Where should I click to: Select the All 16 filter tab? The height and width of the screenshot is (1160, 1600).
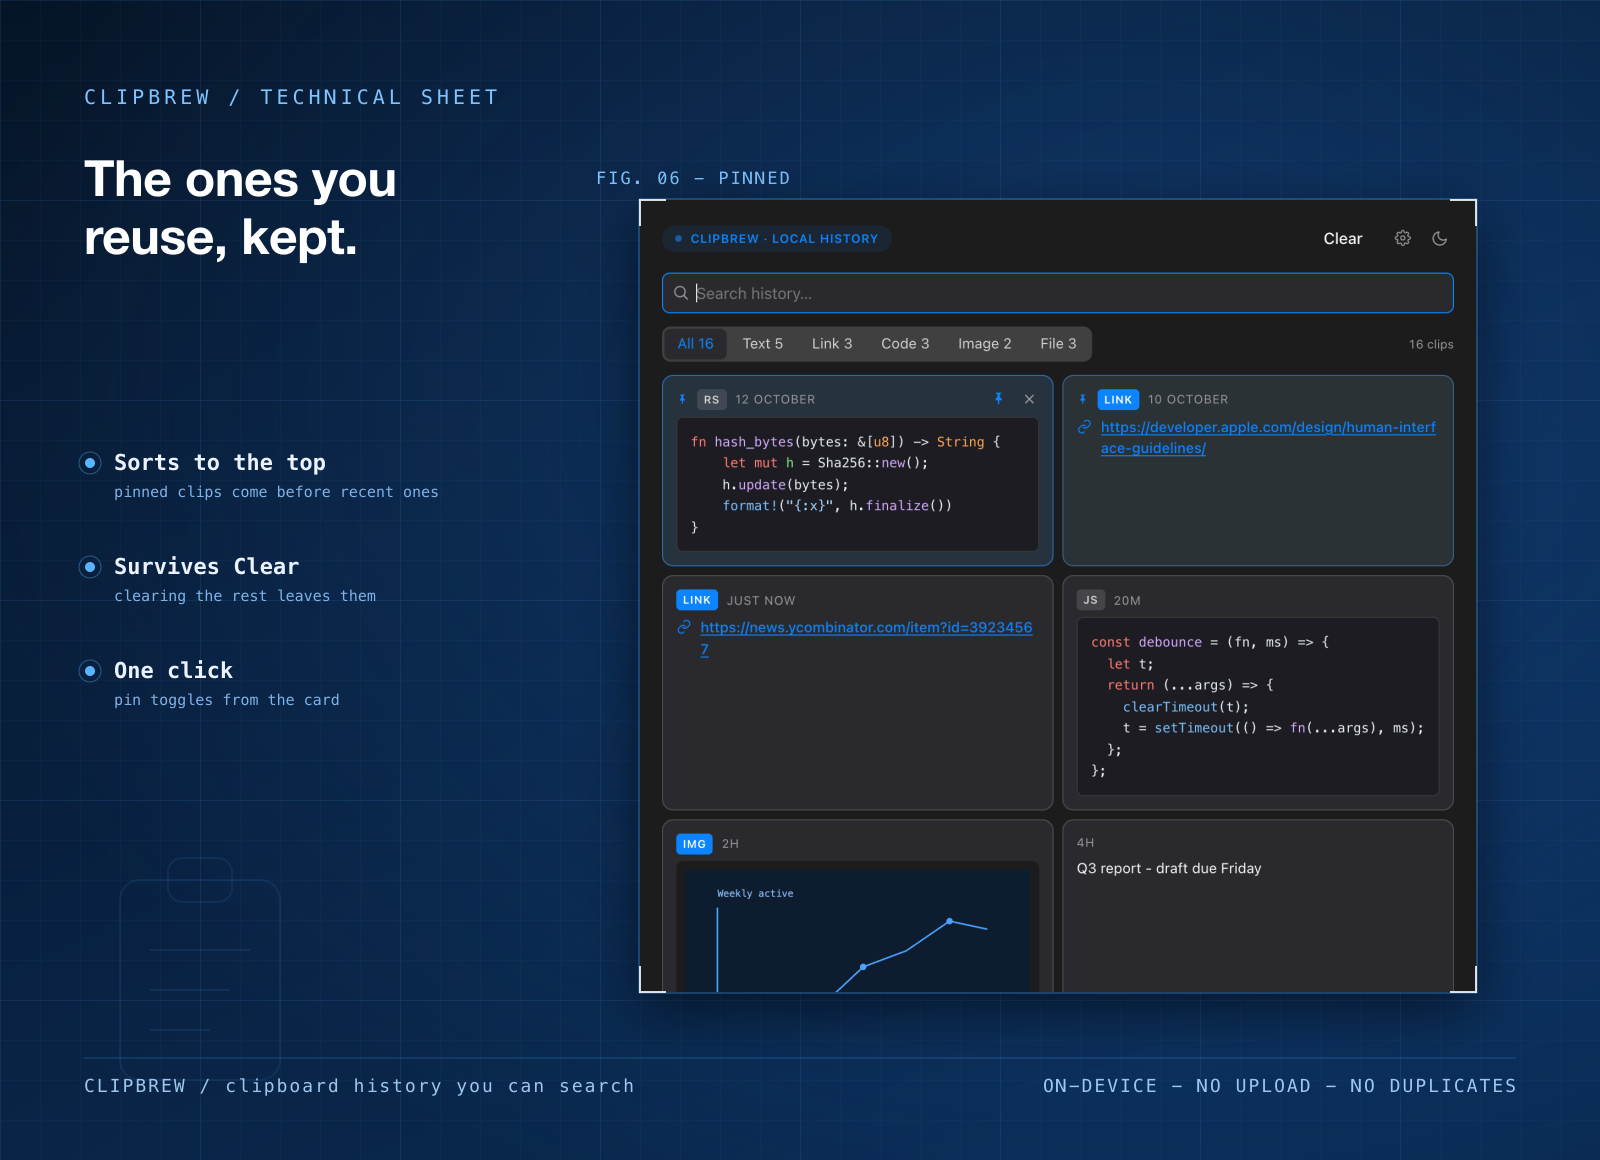696,343
